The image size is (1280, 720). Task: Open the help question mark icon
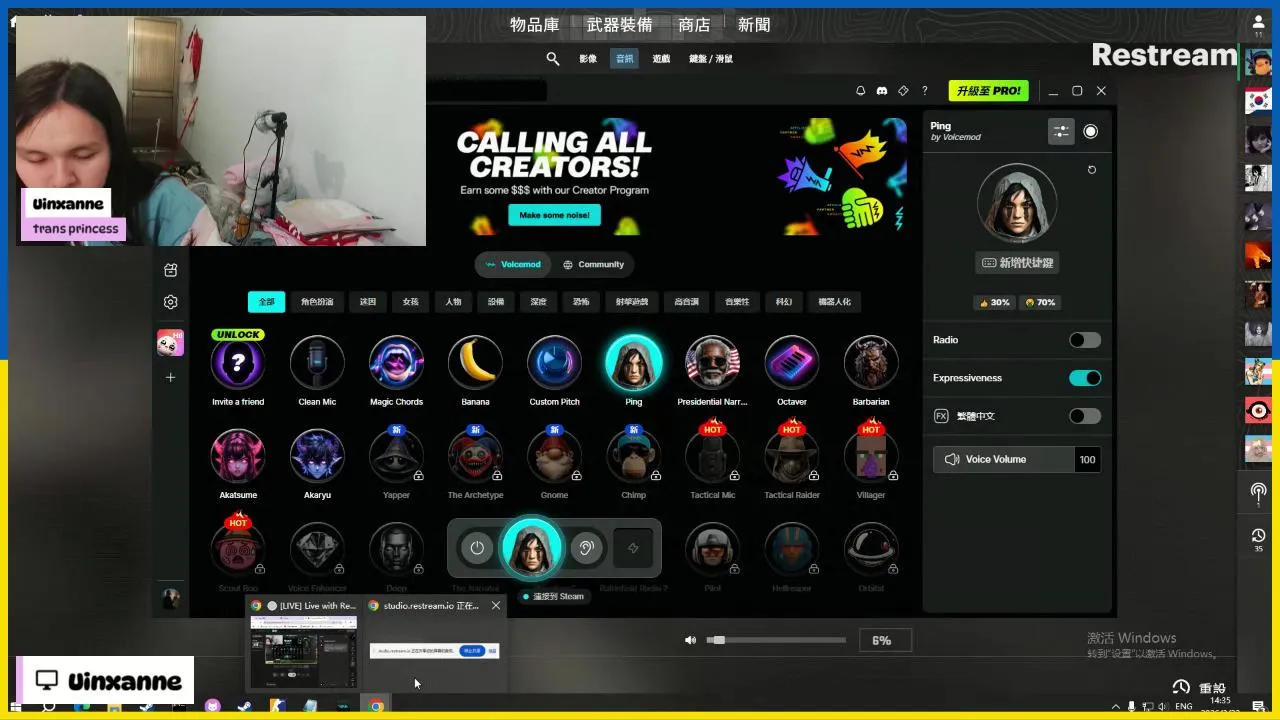pyautogui.click(x=924, y=91)
